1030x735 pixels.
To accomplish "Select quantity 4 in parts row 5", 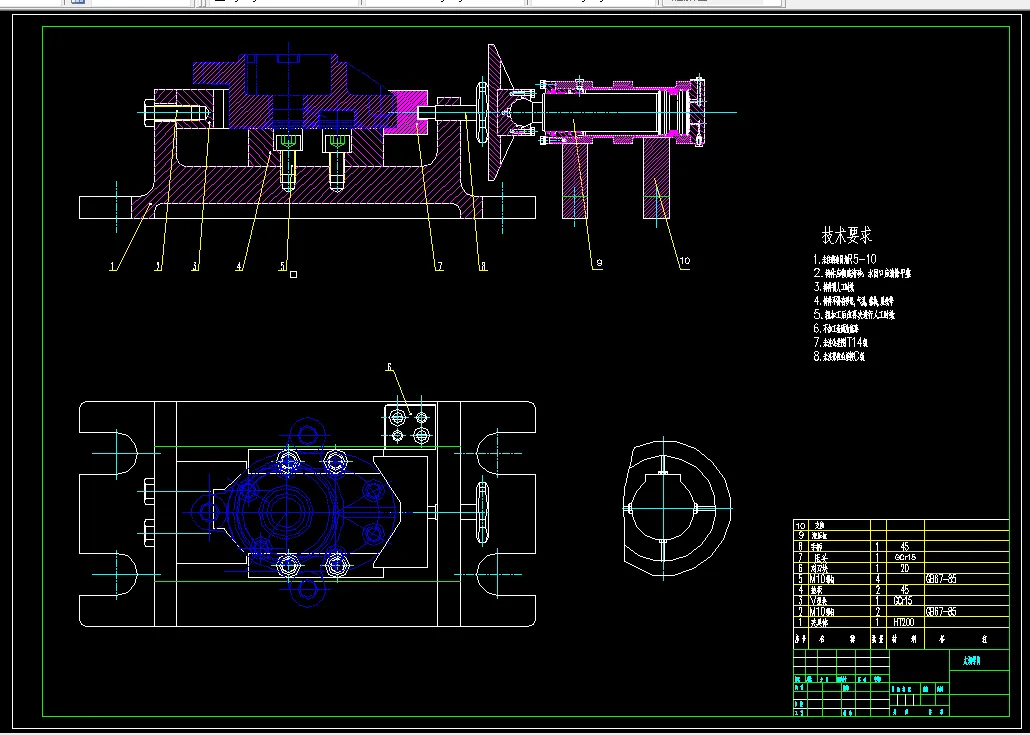I will click(x=878, y=579).
